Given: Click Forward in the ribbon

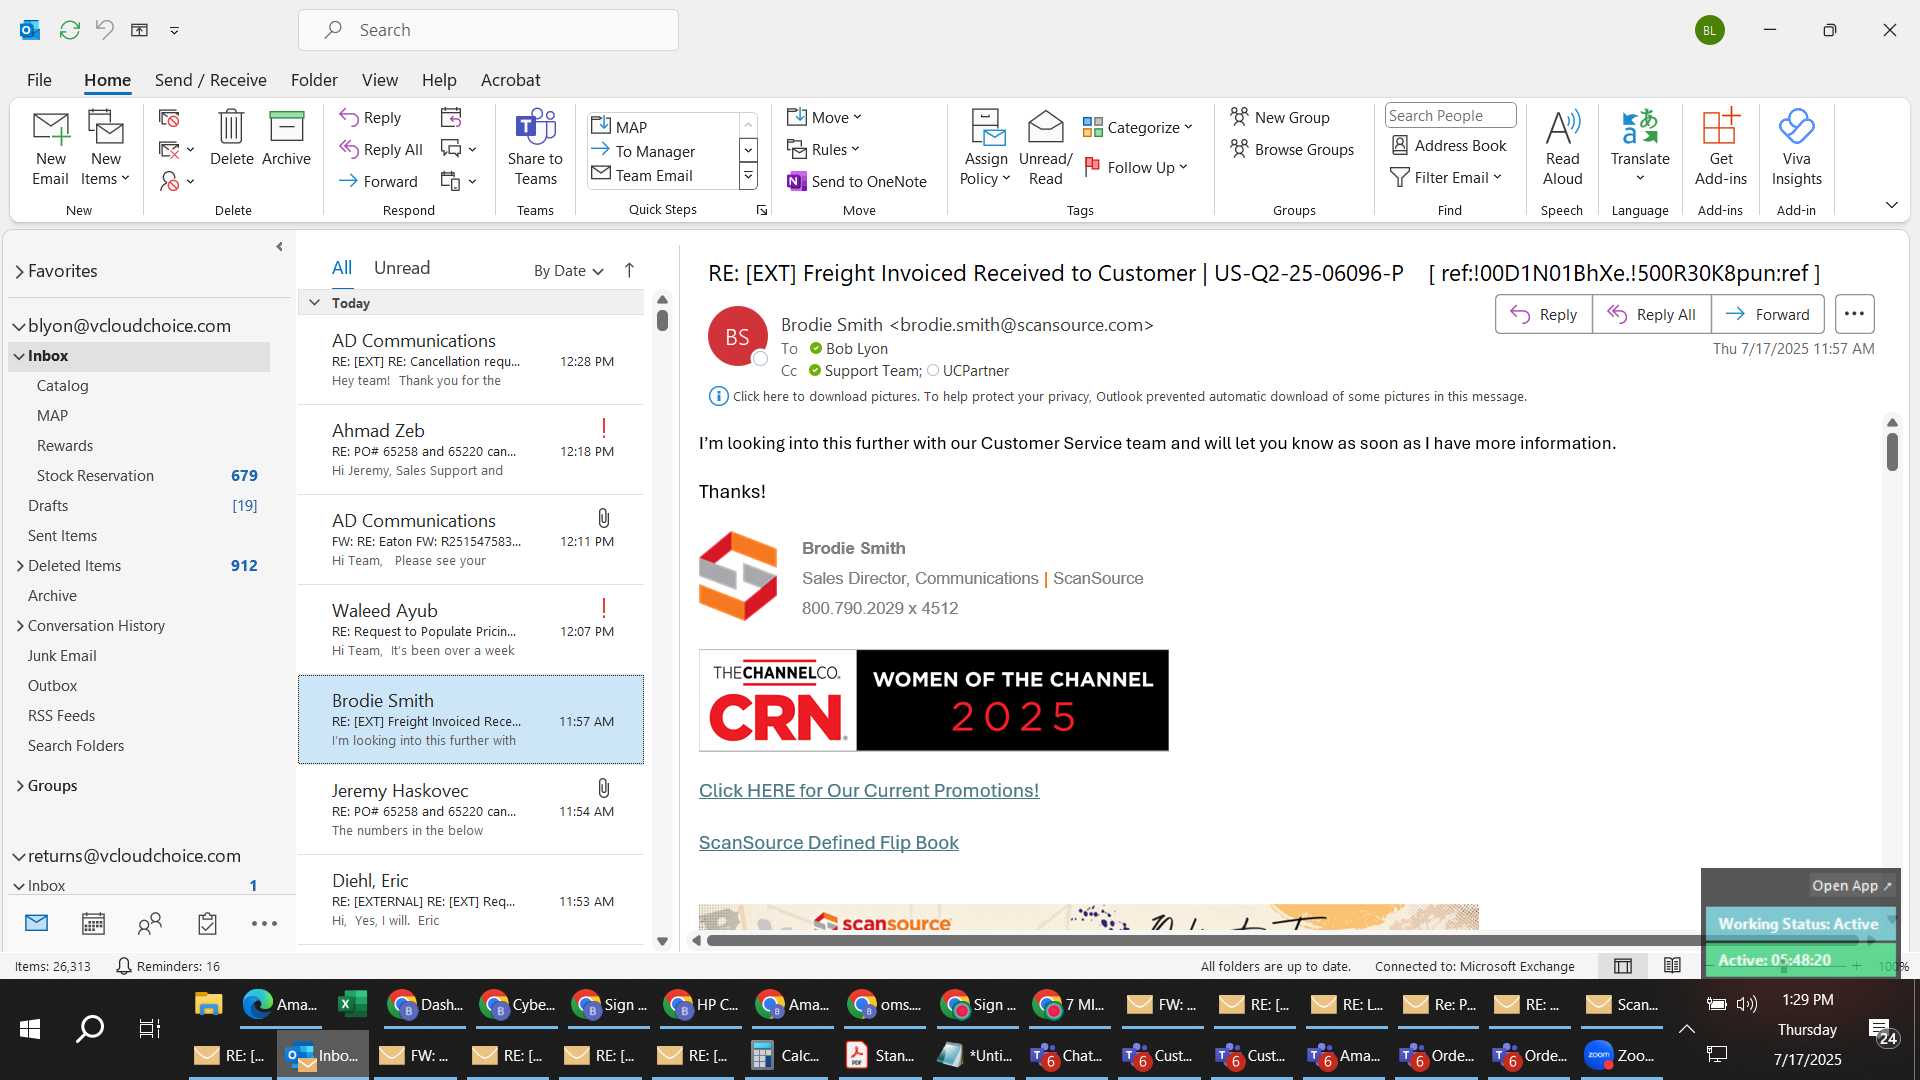Looking at the screenshot, I should tap(378, 181).
